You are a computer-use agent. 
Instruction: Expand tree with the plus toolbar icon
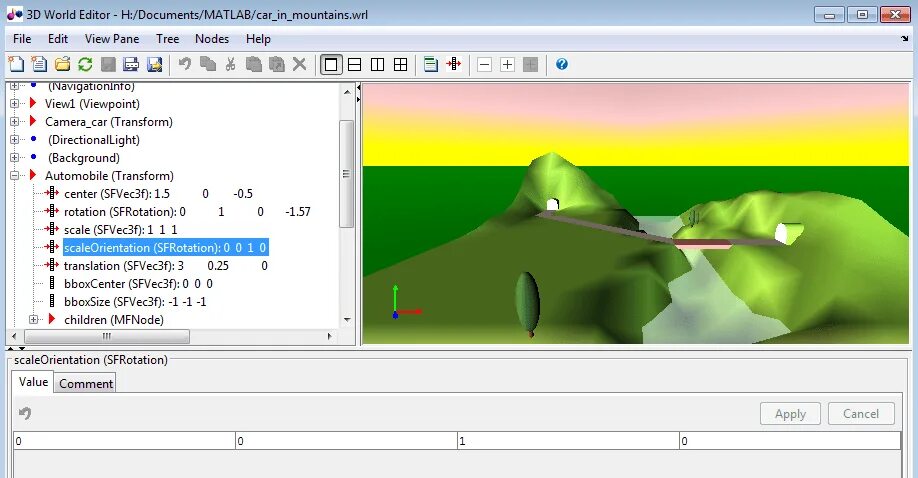pos(508,64)
